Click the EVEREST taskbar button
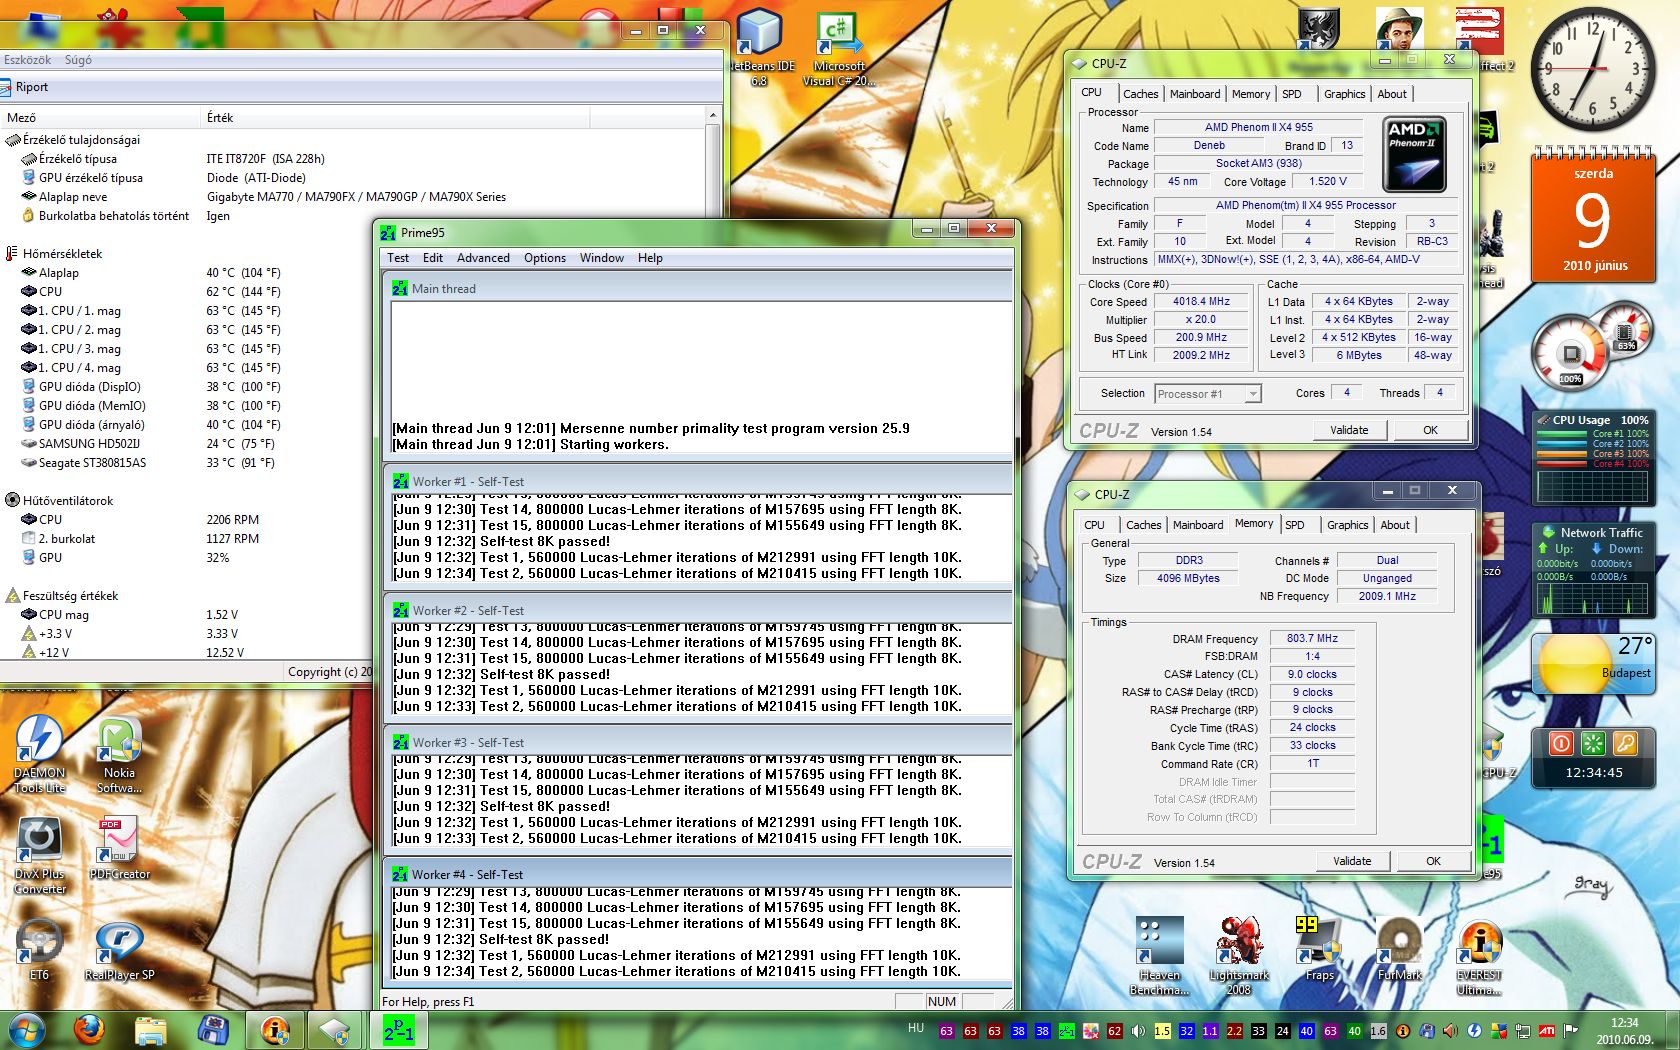This screenshot has width=1680, height=1050. (x=275, y=1029)
